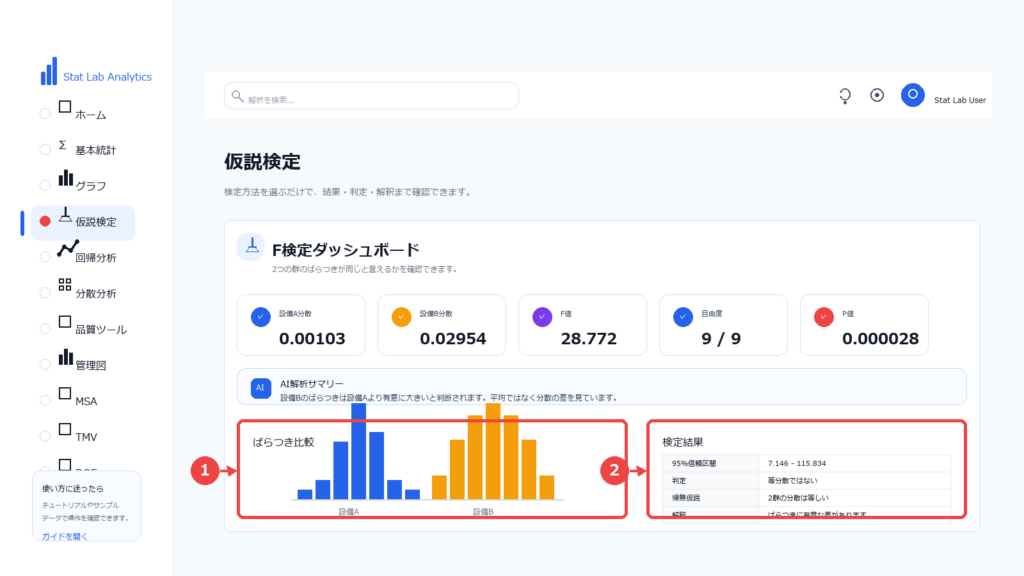Click the purple check icon for F値
This screenshot has width=1024, height=576.
pos(542,317)
